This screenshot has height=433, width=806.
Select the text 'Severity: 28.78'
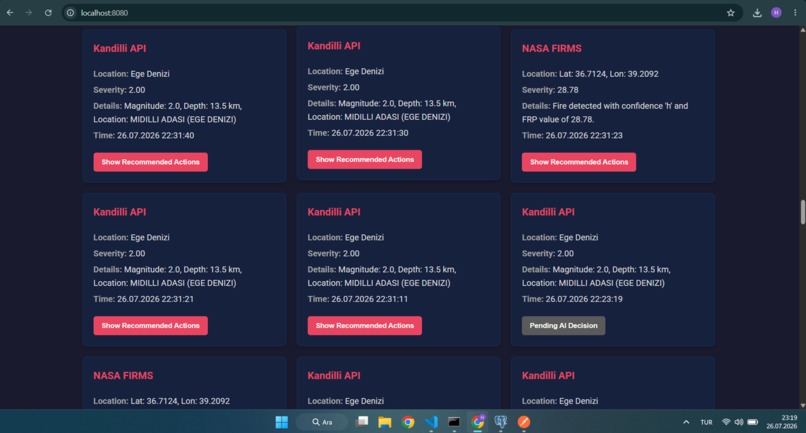[550, 90]
